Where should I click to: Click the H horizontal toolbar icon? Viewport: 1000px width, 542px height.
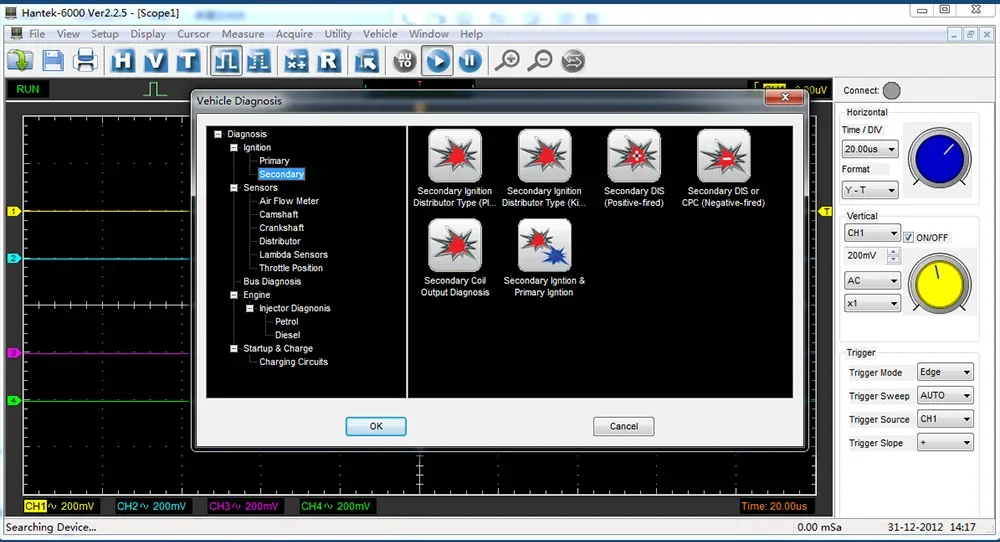click(x=123, y=61)
